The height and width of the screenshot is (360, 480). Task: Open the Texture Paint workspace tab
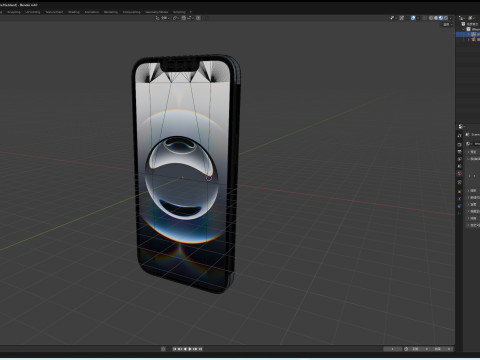pyautogui.click(x=54, y=12)
